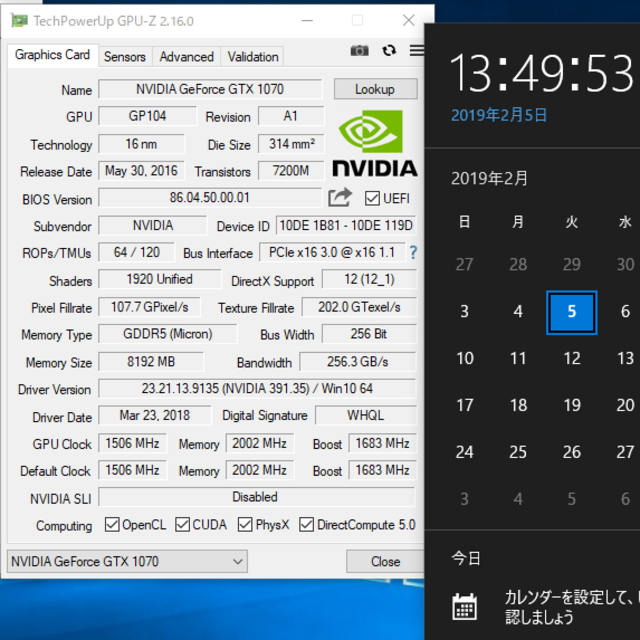Go to the Validation tab
The width and height of the screenshot is (640, 640).
[x=253, y=57]
